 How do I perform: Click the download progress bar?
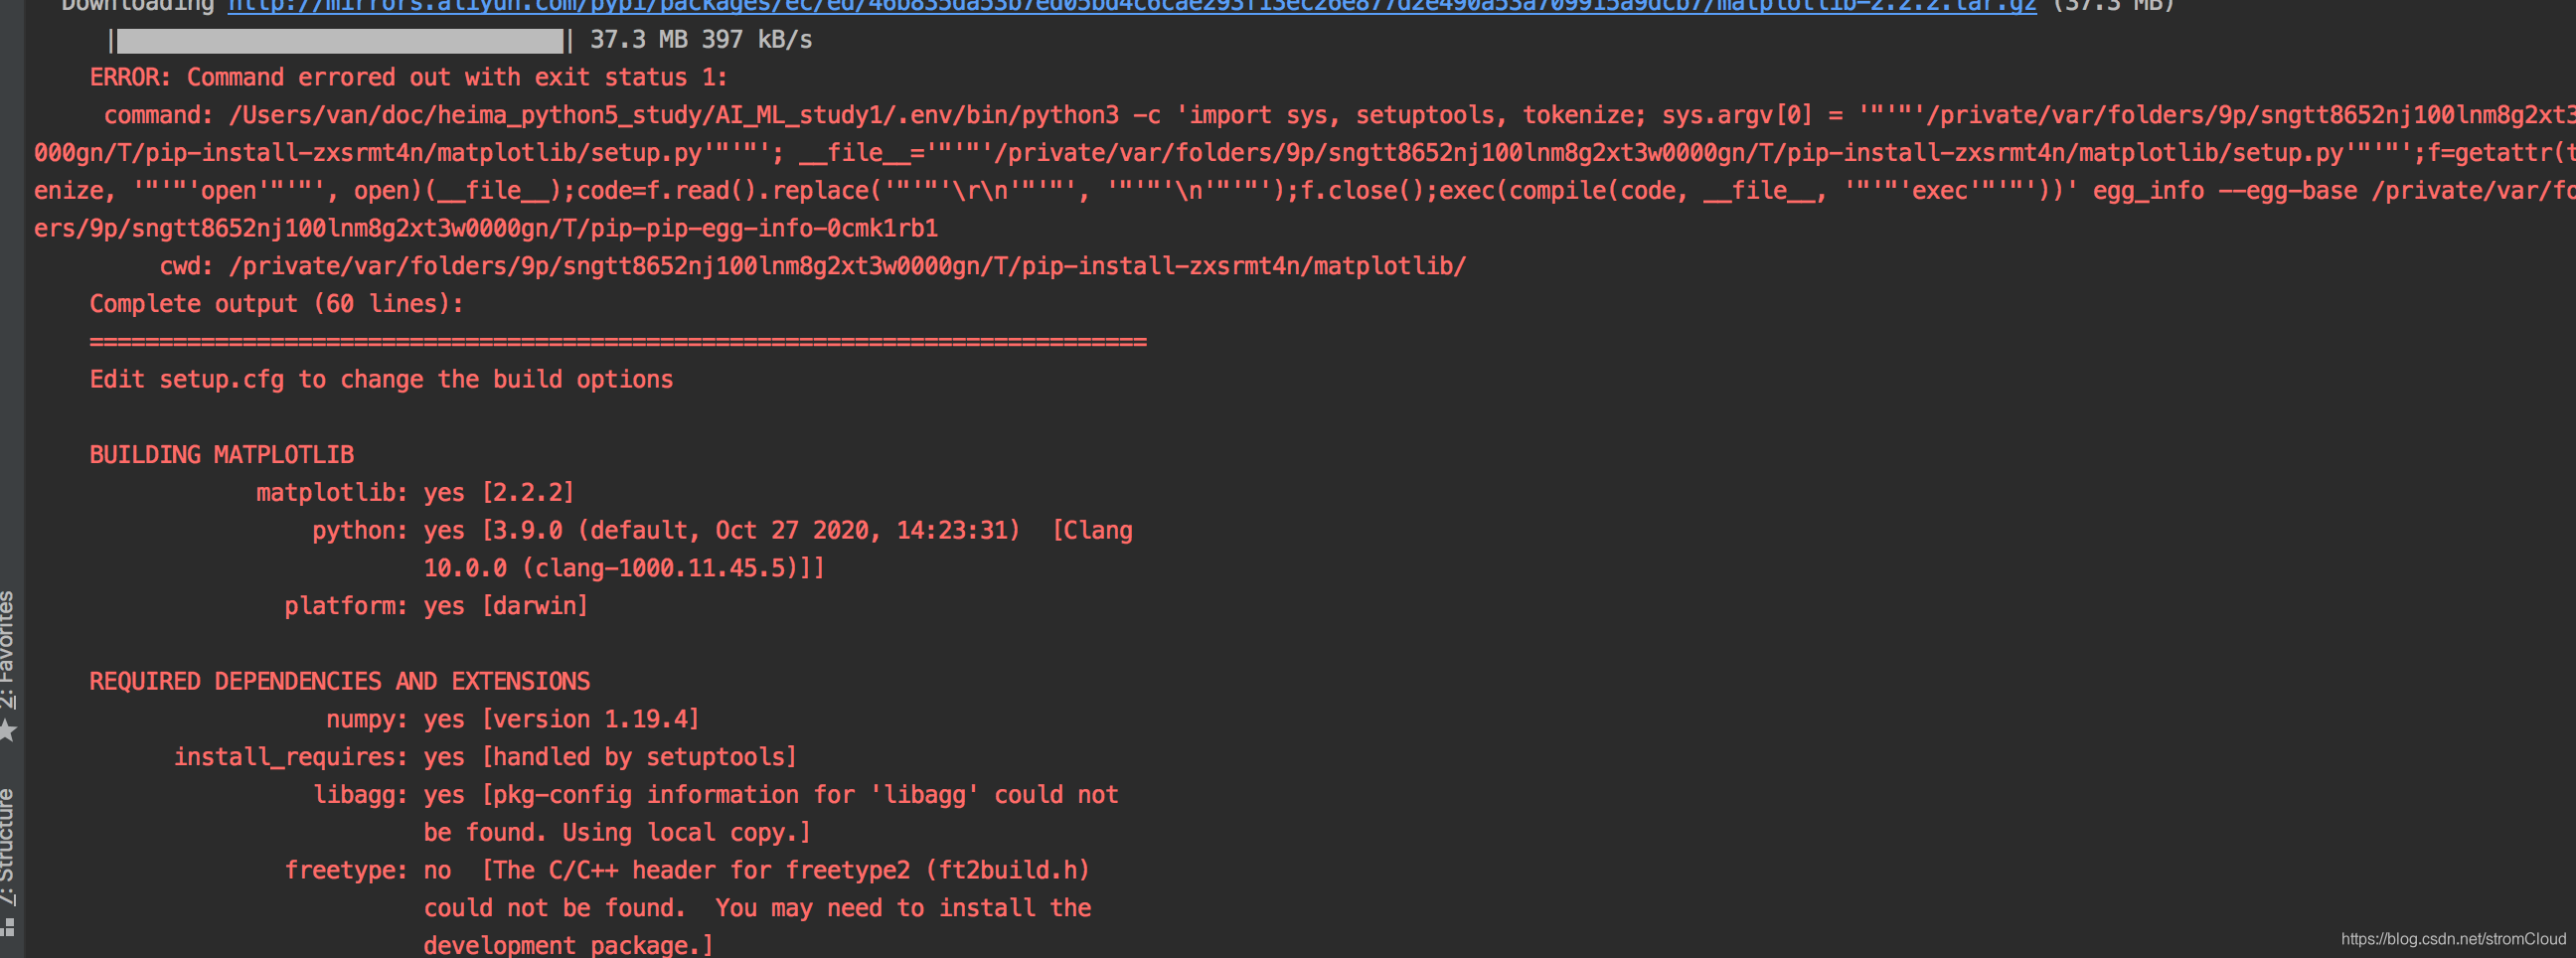340,40
